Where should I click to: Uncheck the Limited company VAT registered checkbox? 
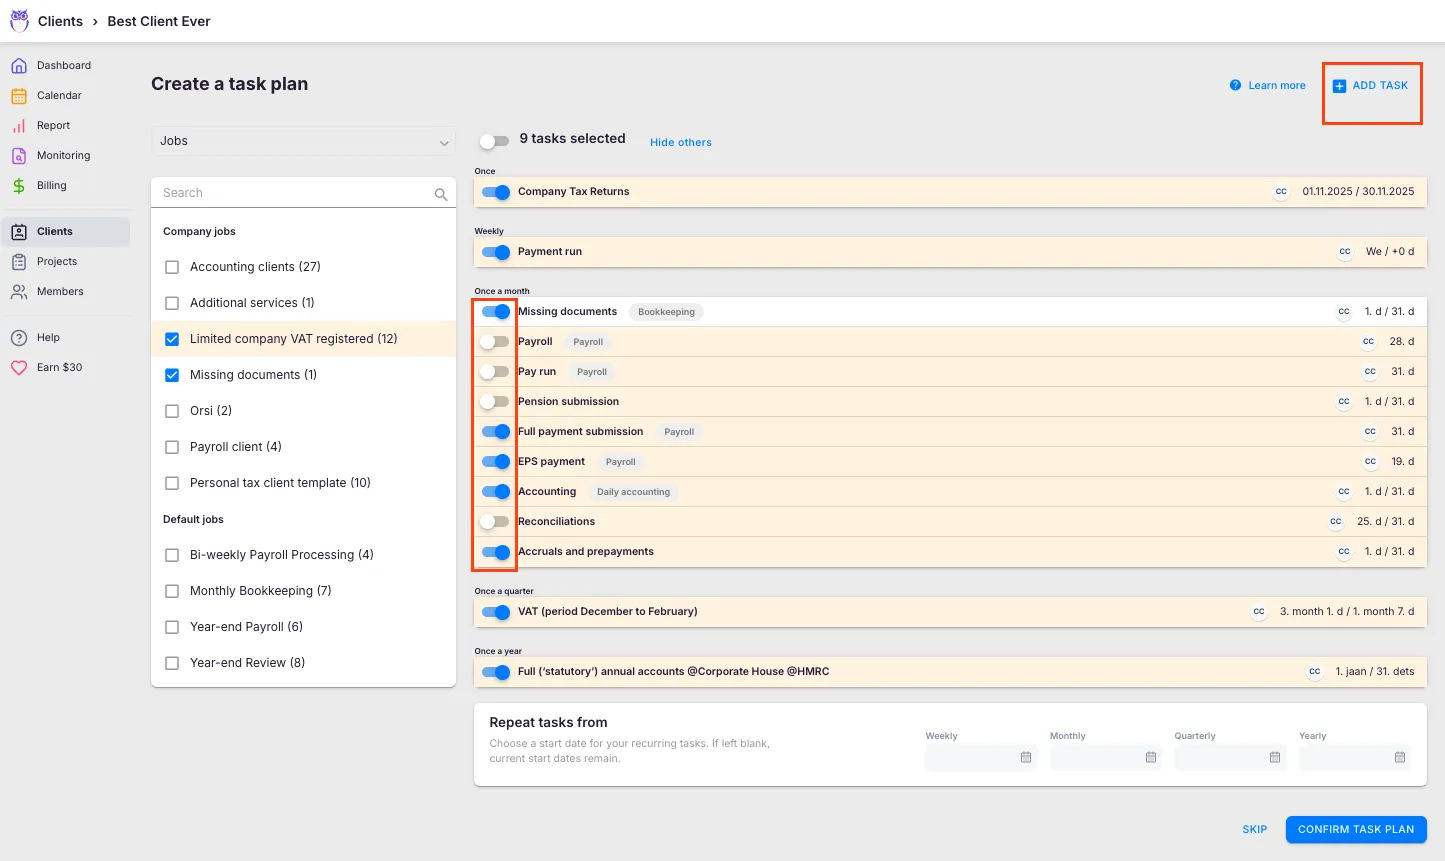point(172,339)
